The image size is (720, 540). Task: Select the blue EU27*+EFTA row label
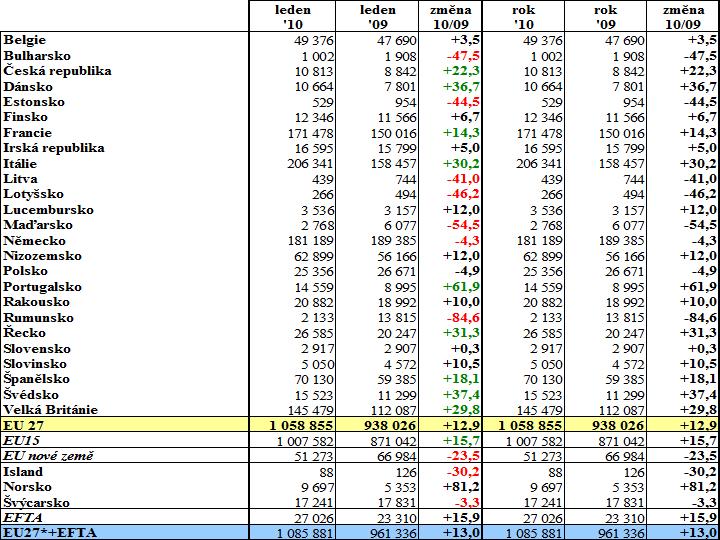(x=51, y=533)
